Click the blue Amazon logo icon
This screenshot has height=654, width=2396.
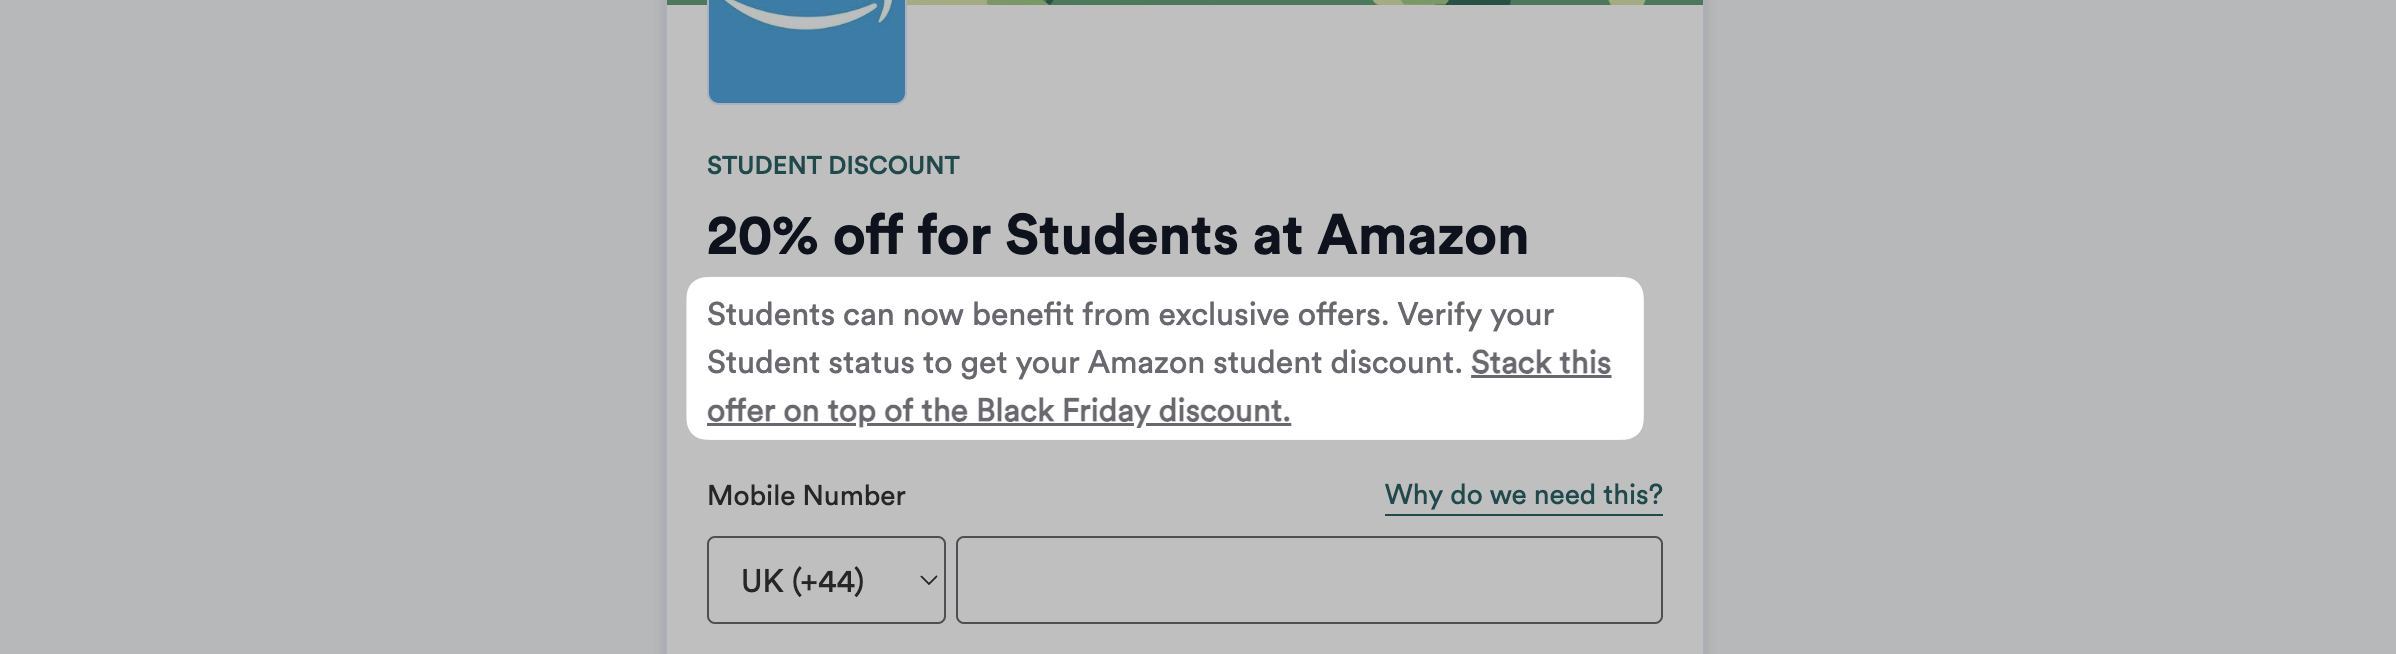(807, 50)
